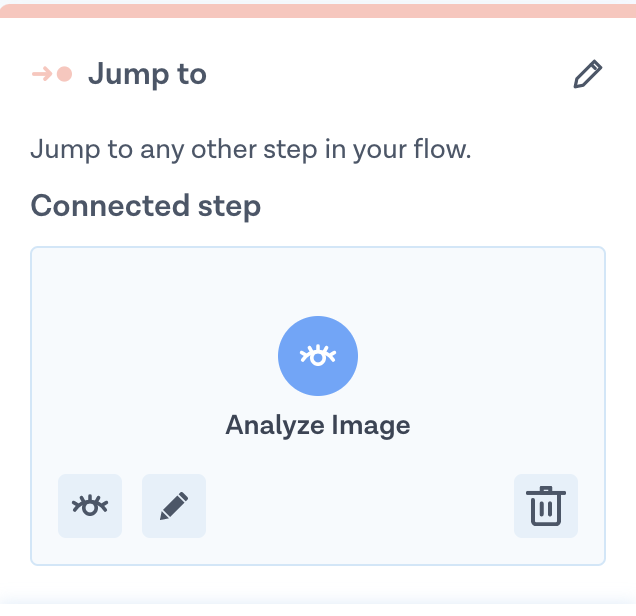The image size is (636, 616).
Task: Click the blue Analyze Image circle icon
Action: [318, 356]
